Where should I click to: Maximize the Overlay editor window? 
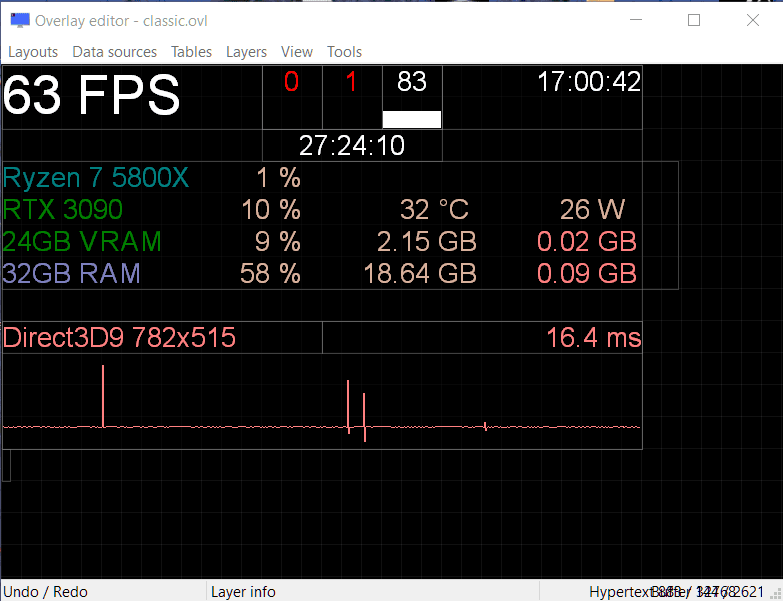click(694, 20)
